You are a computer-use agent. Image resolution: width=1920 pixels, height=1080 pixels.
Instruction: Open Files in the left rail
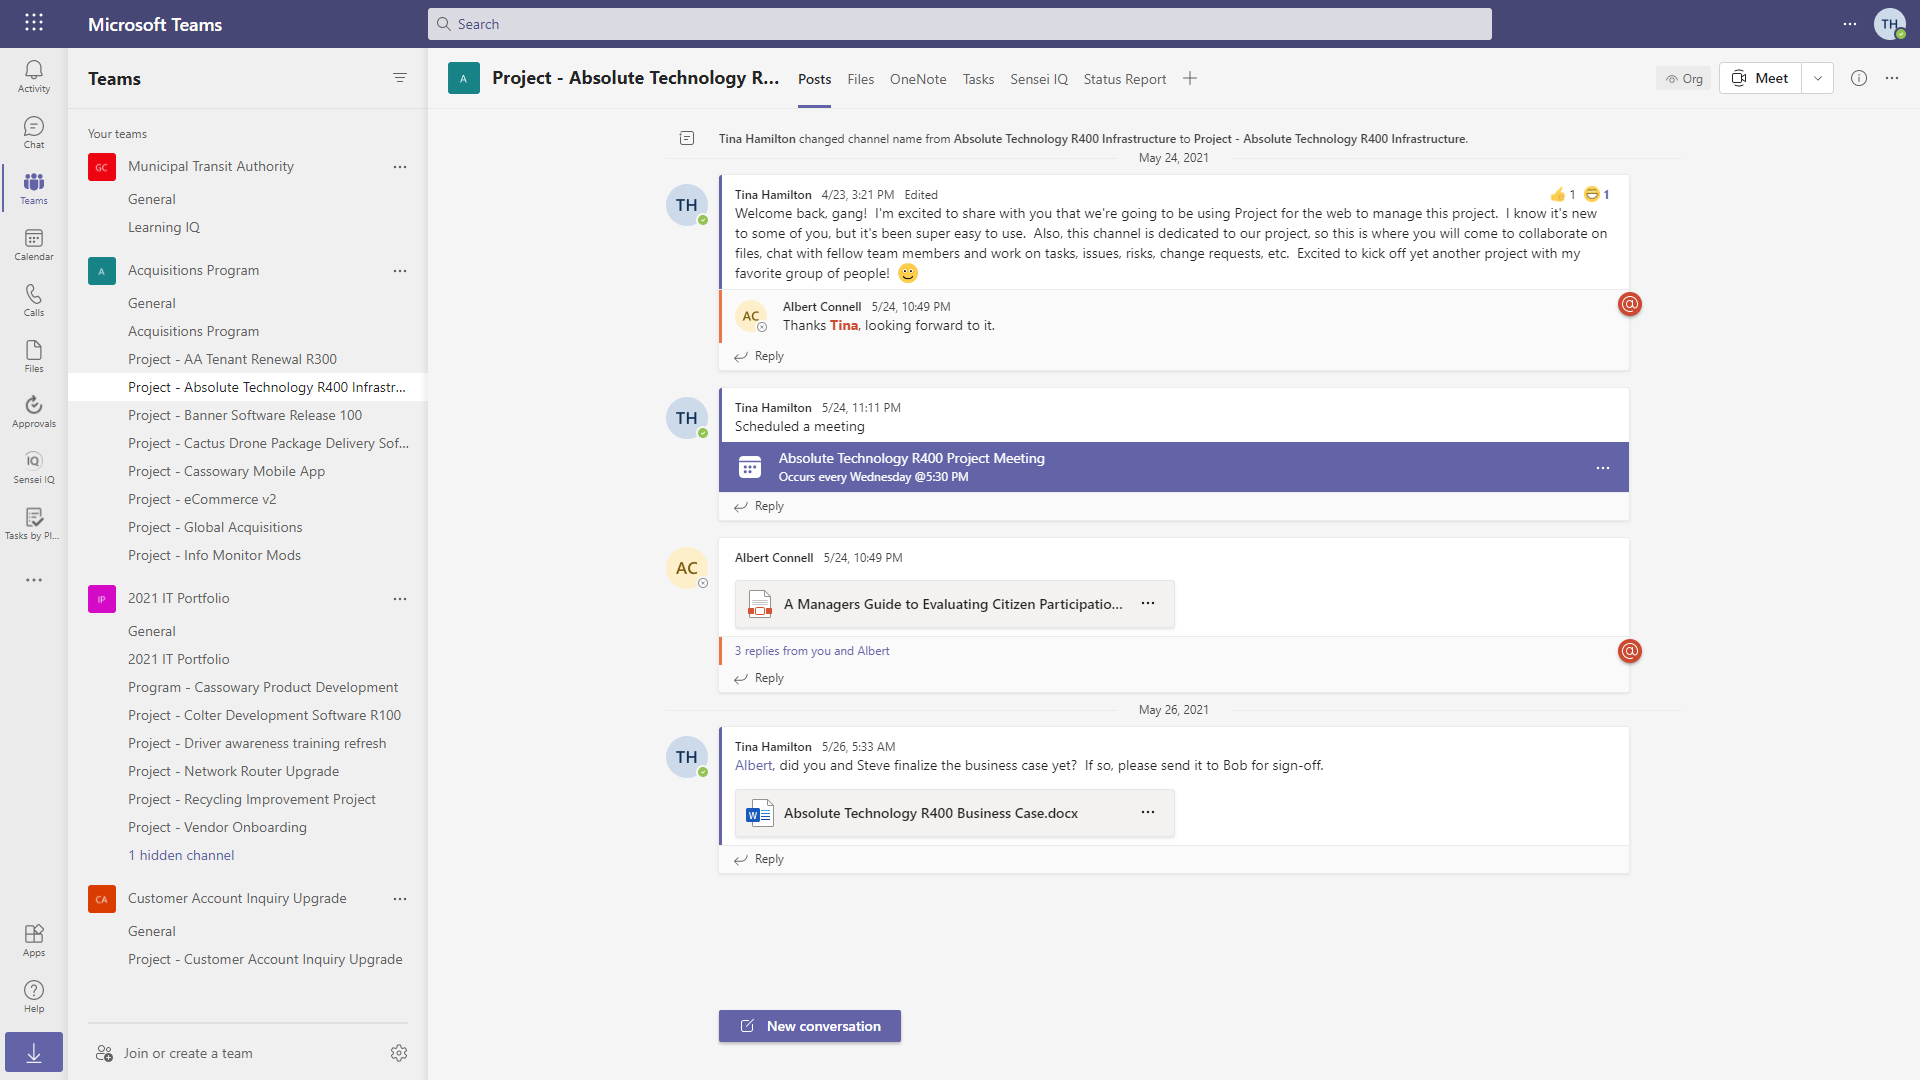click(34, 356)
